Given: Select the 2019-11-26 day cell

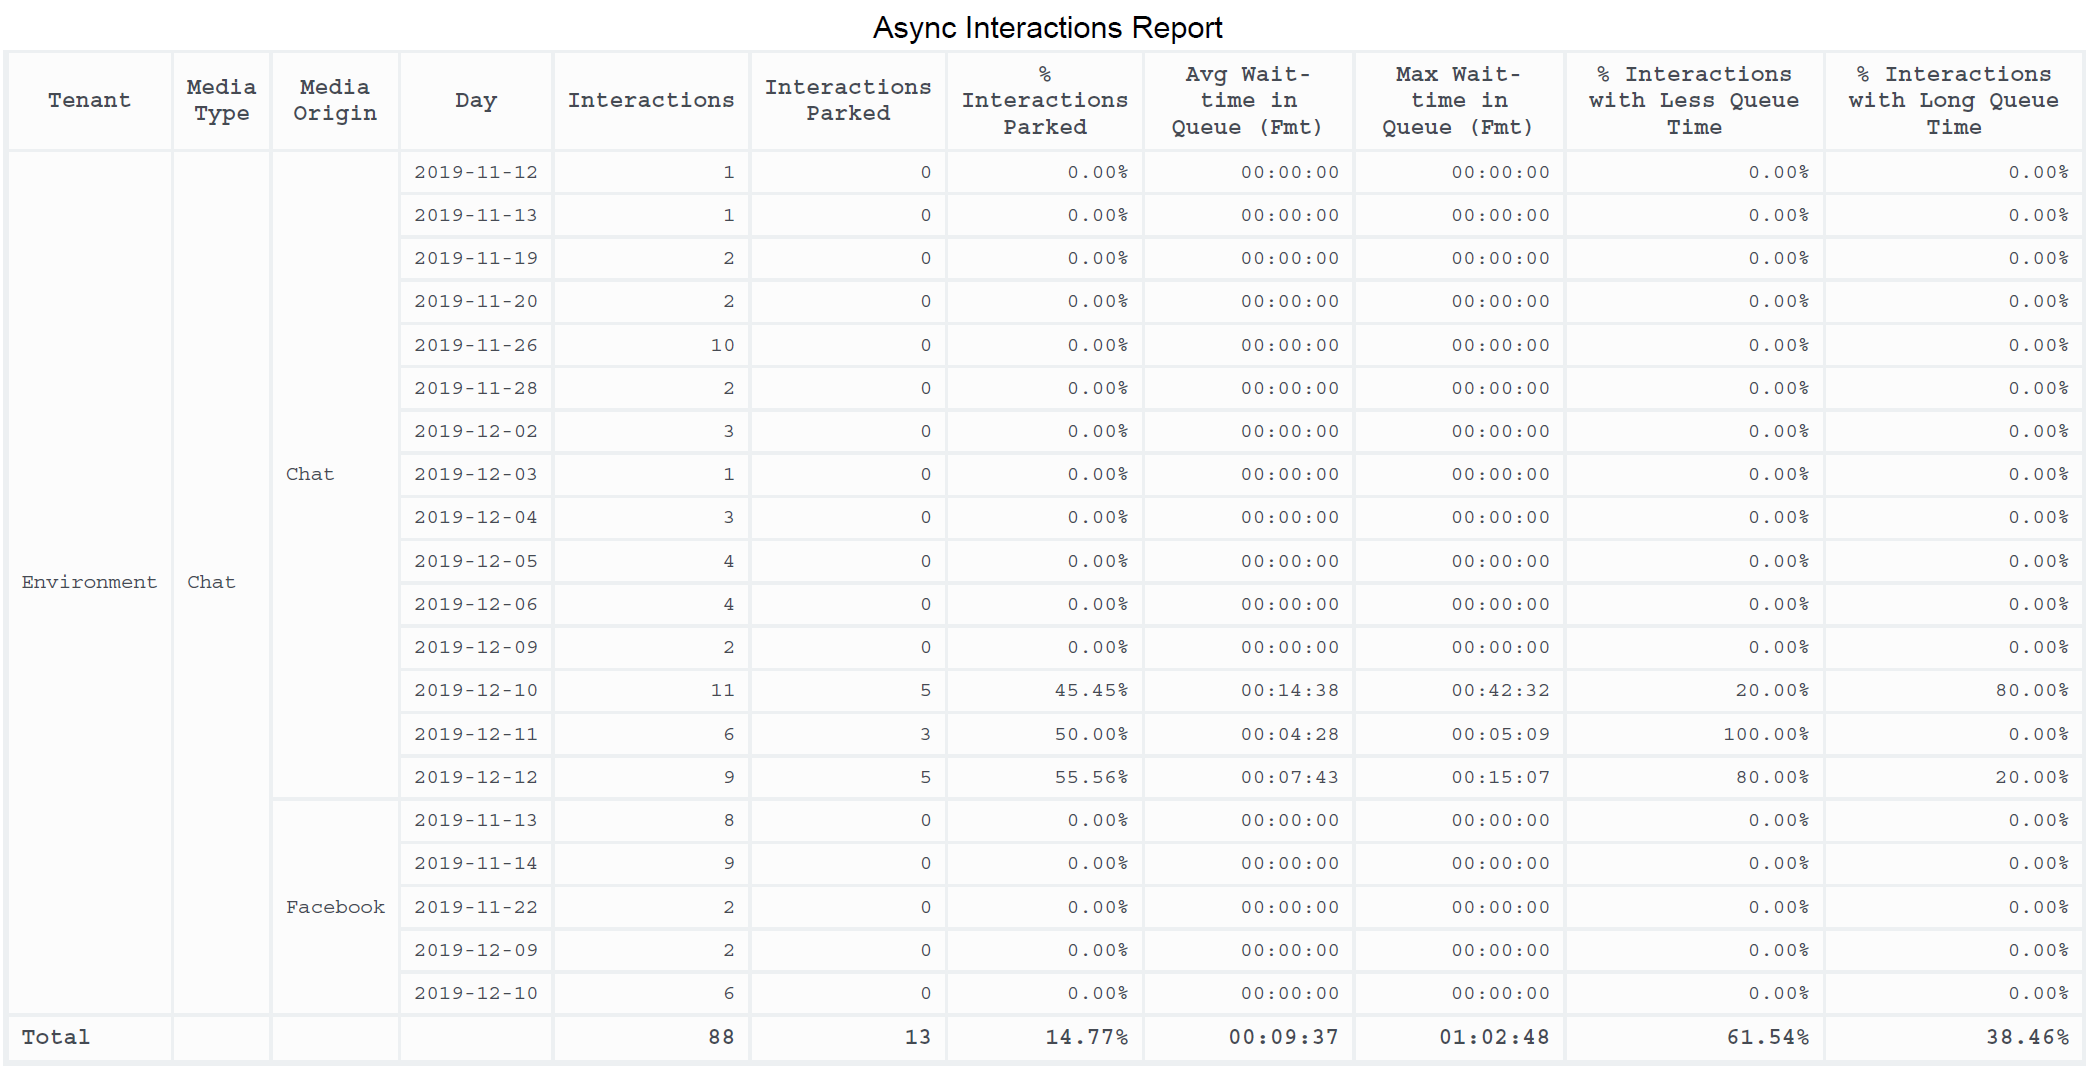Looking at the screenshot, I should coord(476,345).
